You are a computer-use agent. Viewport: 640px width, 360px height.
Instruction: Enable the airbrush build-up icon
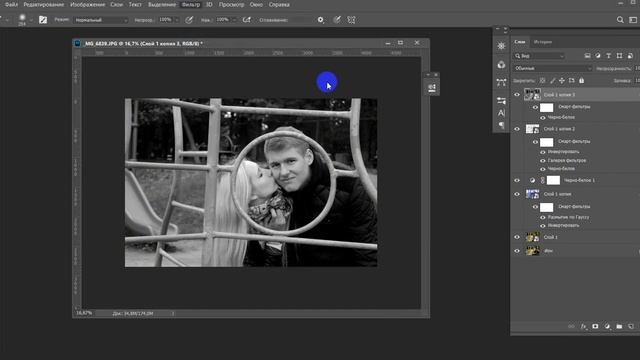tap(247, 20)
